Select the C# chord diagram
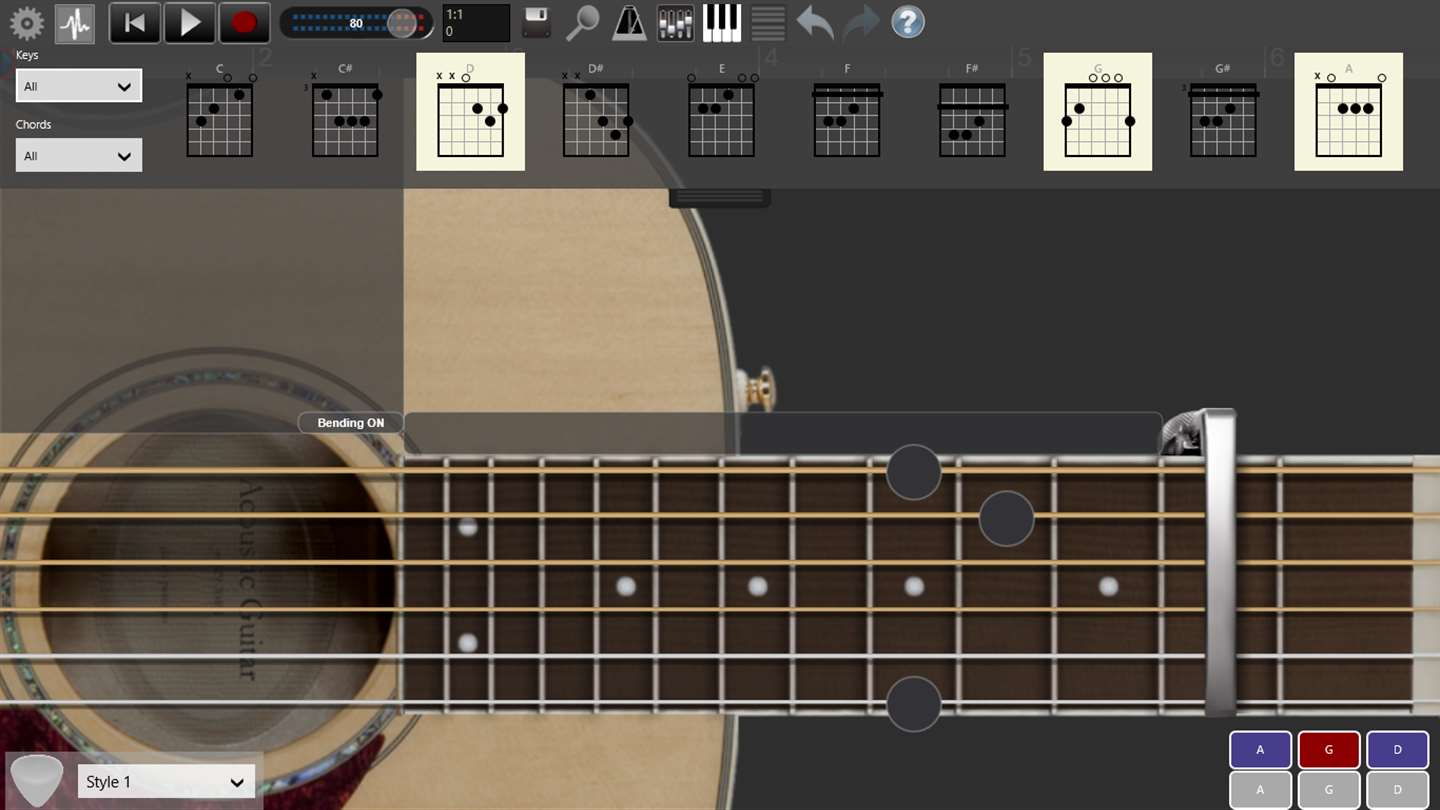Viewport: 1440px width, 810px height. click(x=345, y=112)
